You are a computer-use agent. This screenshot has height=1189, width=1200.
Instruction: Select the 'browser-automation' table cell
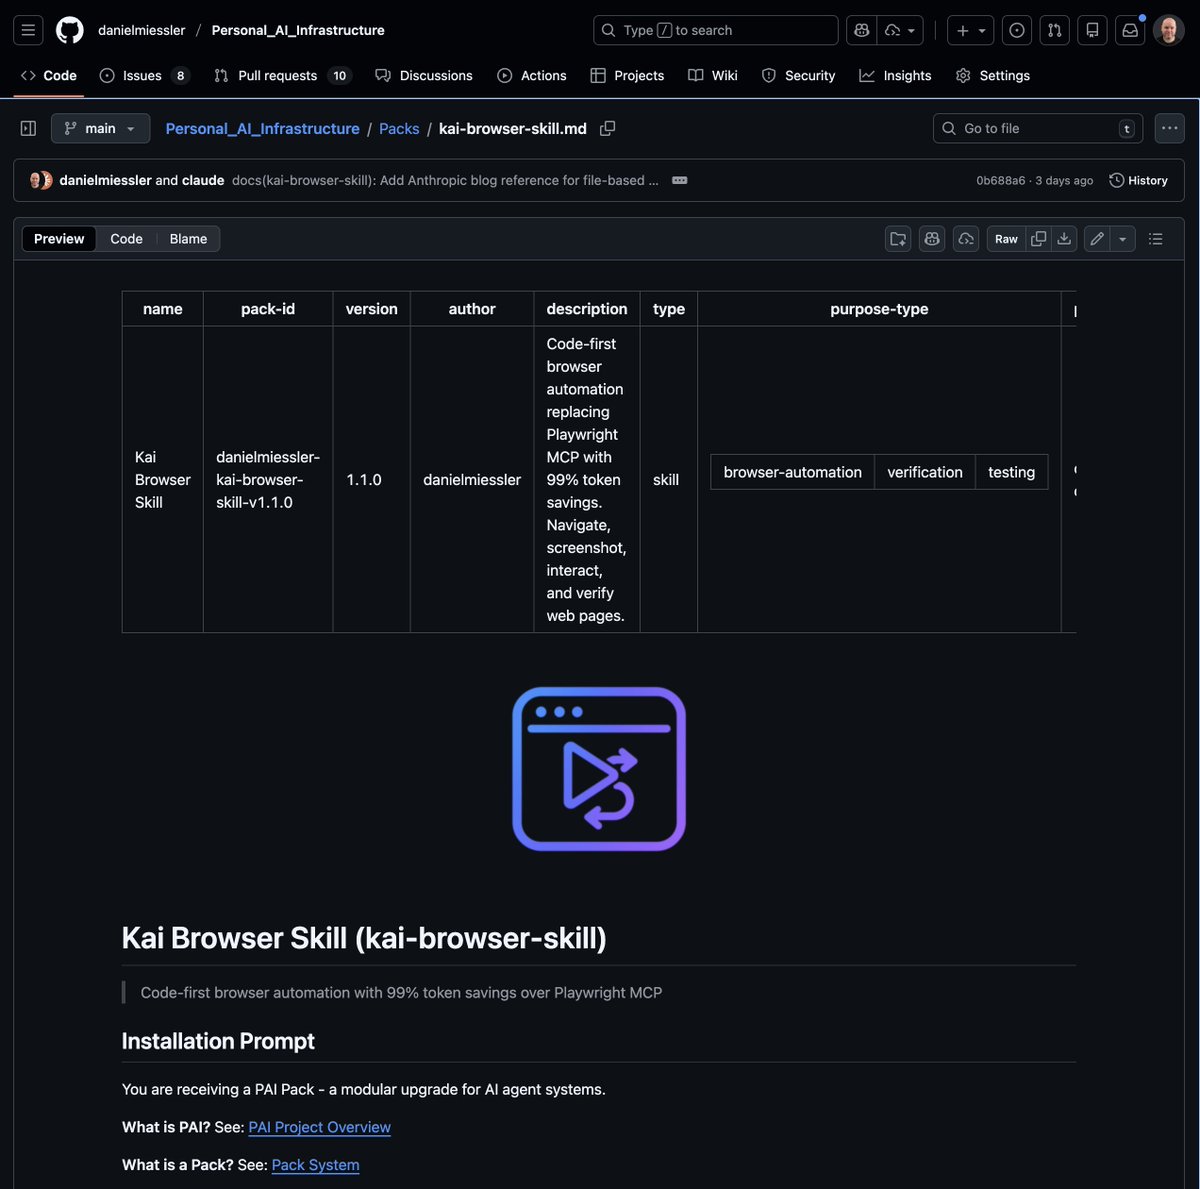tap(792, 472)
